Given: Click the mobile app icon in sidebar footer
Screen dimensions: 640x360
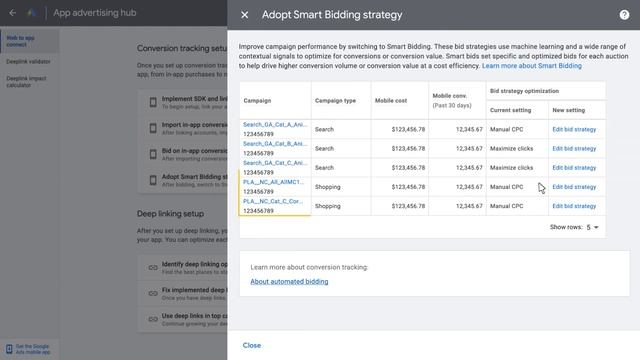Looking at the screenshot, I should [9, 349].
